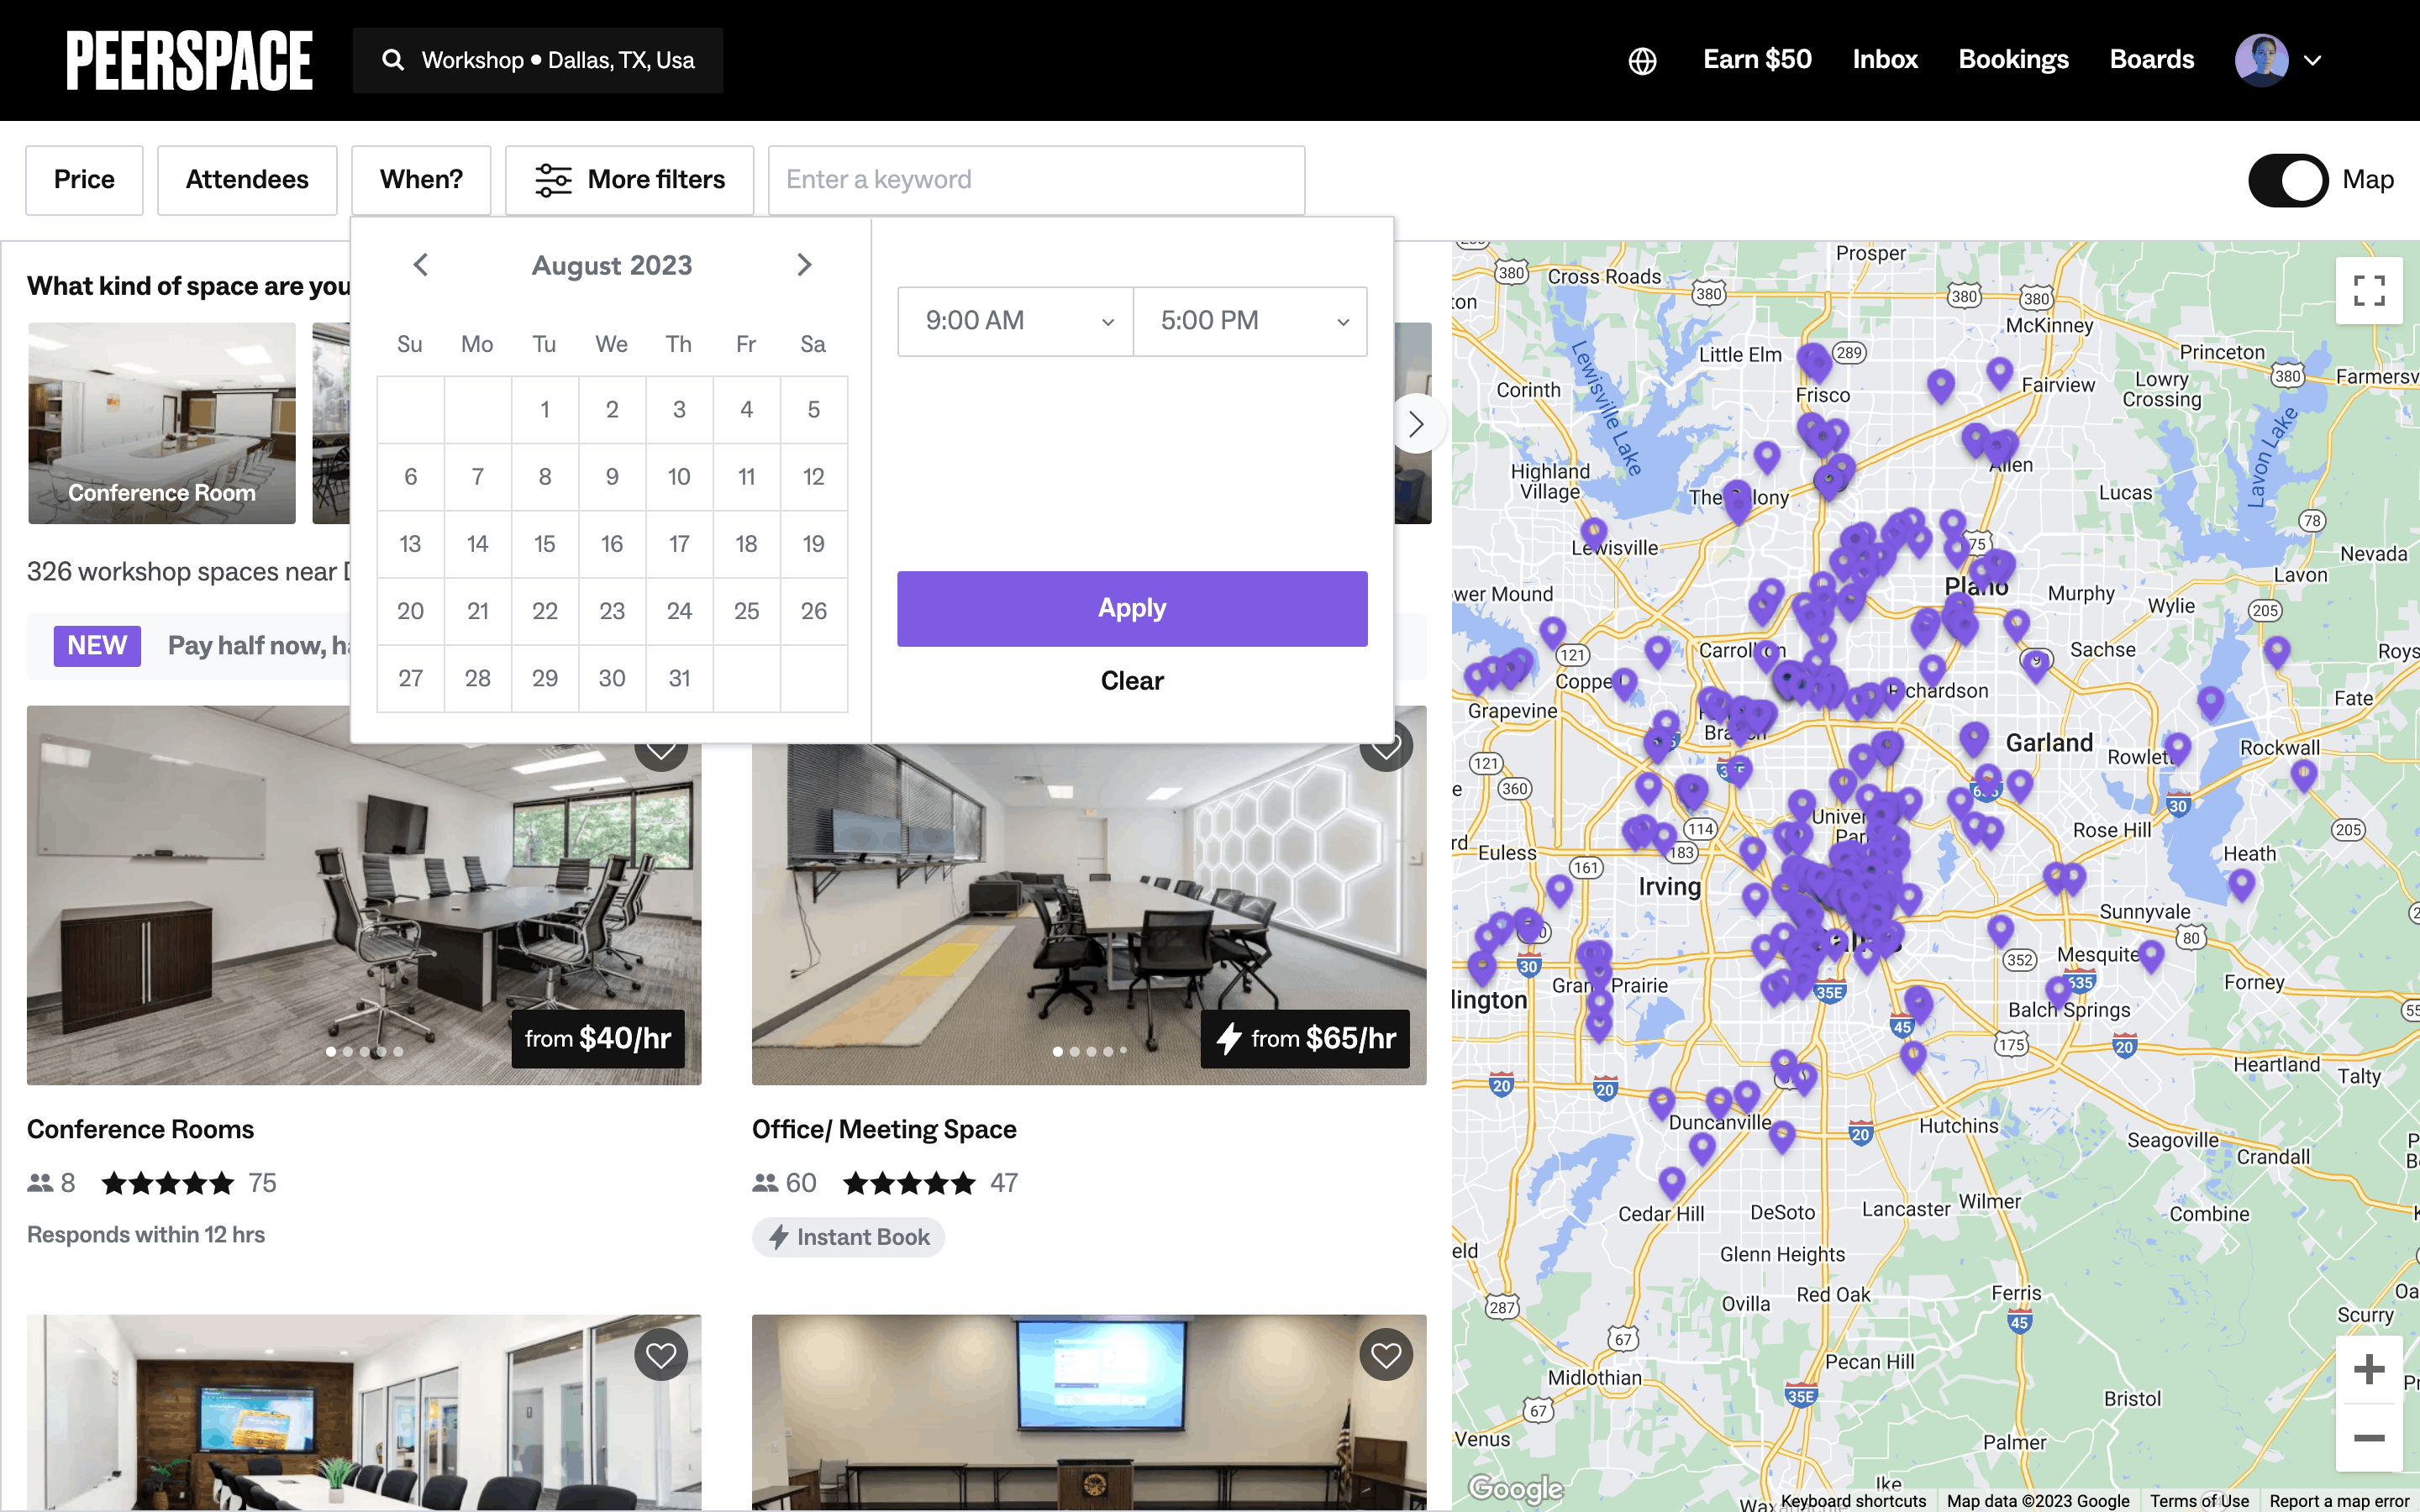Open Boards from top navigation
This screenshot has width=2420, height=1512.
coord(2151,60)
